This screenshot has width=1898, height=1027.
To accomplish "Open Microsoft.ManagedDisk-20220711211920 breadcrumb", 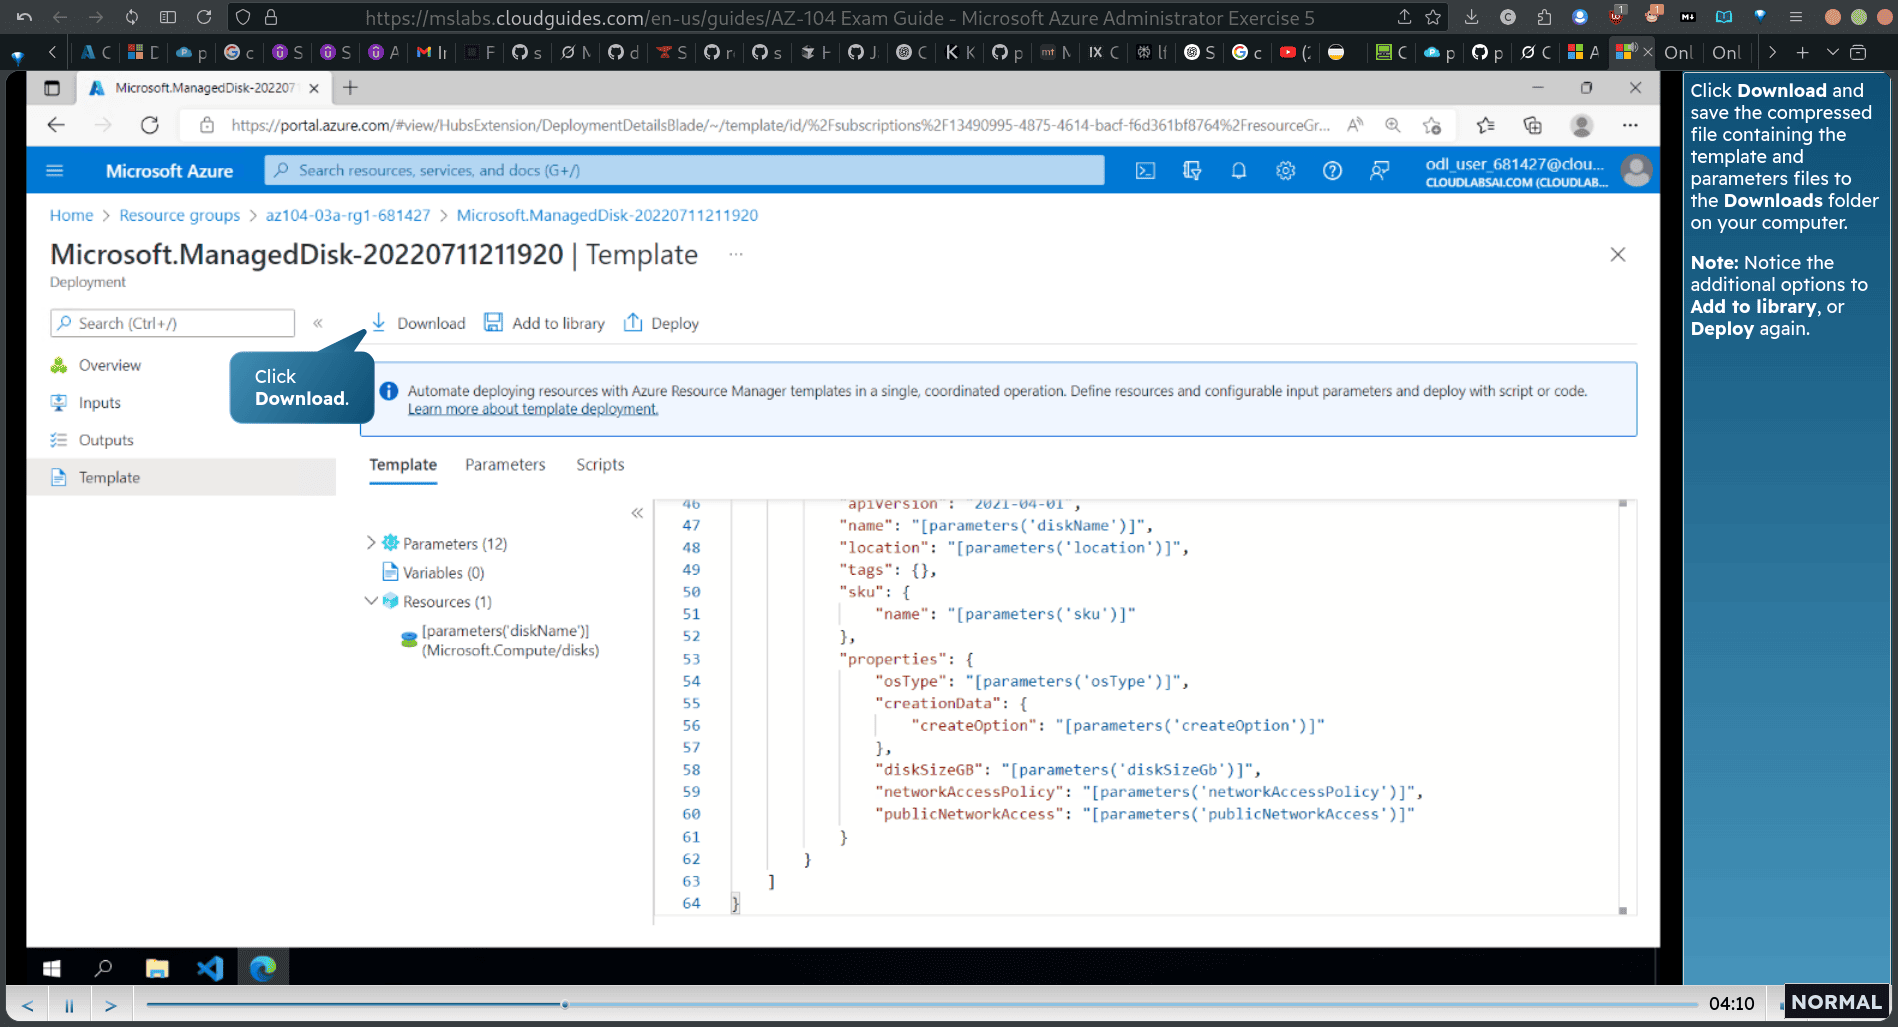I will pyautogui.click(x=607, y=215).
